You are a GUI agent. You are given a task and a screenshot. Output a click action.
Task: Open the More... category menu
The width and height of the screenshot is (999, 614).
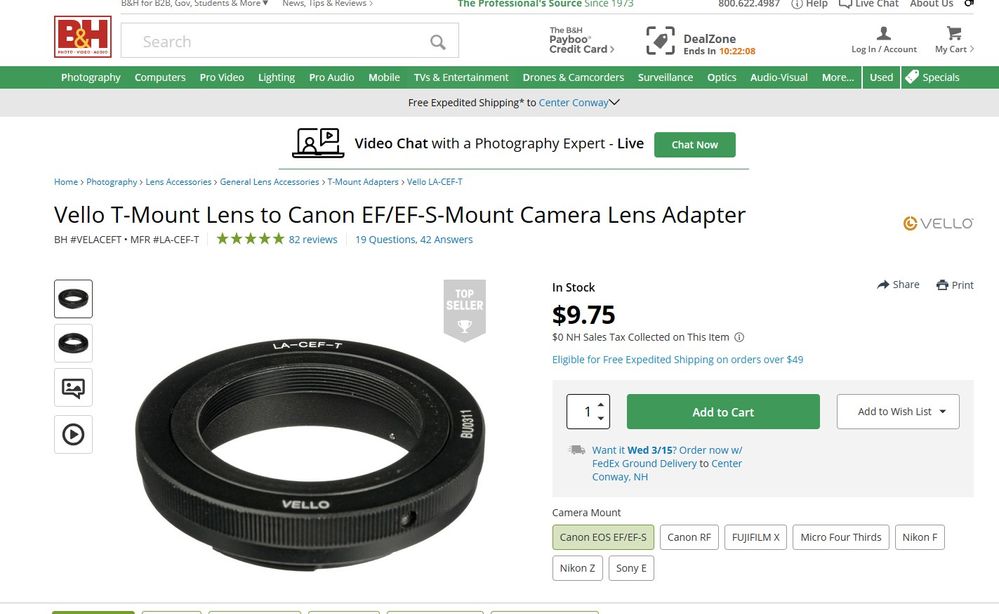click(837, 77)
